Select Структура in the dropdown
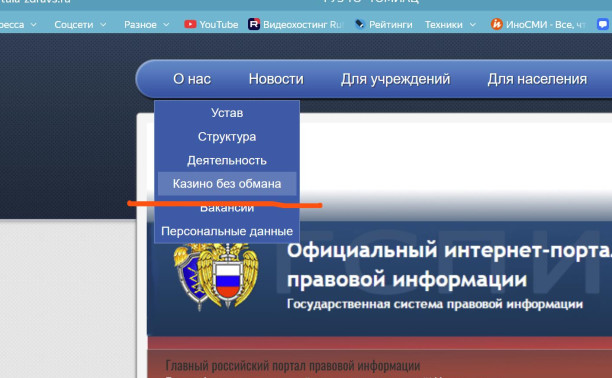Viewport: 612px width, 378px height. coord(227,137)
